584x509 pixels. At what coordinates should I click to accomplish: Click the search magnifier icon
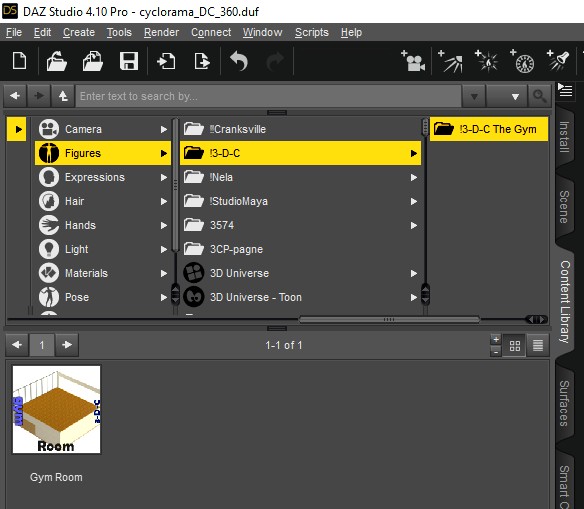tap(539, 96)
